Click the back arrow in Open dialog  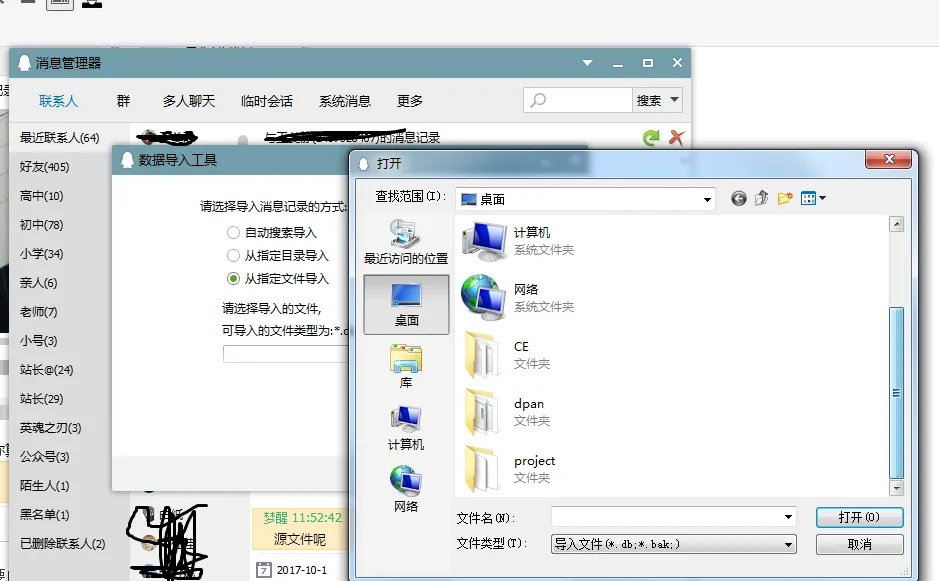click(x=739, y=199)
